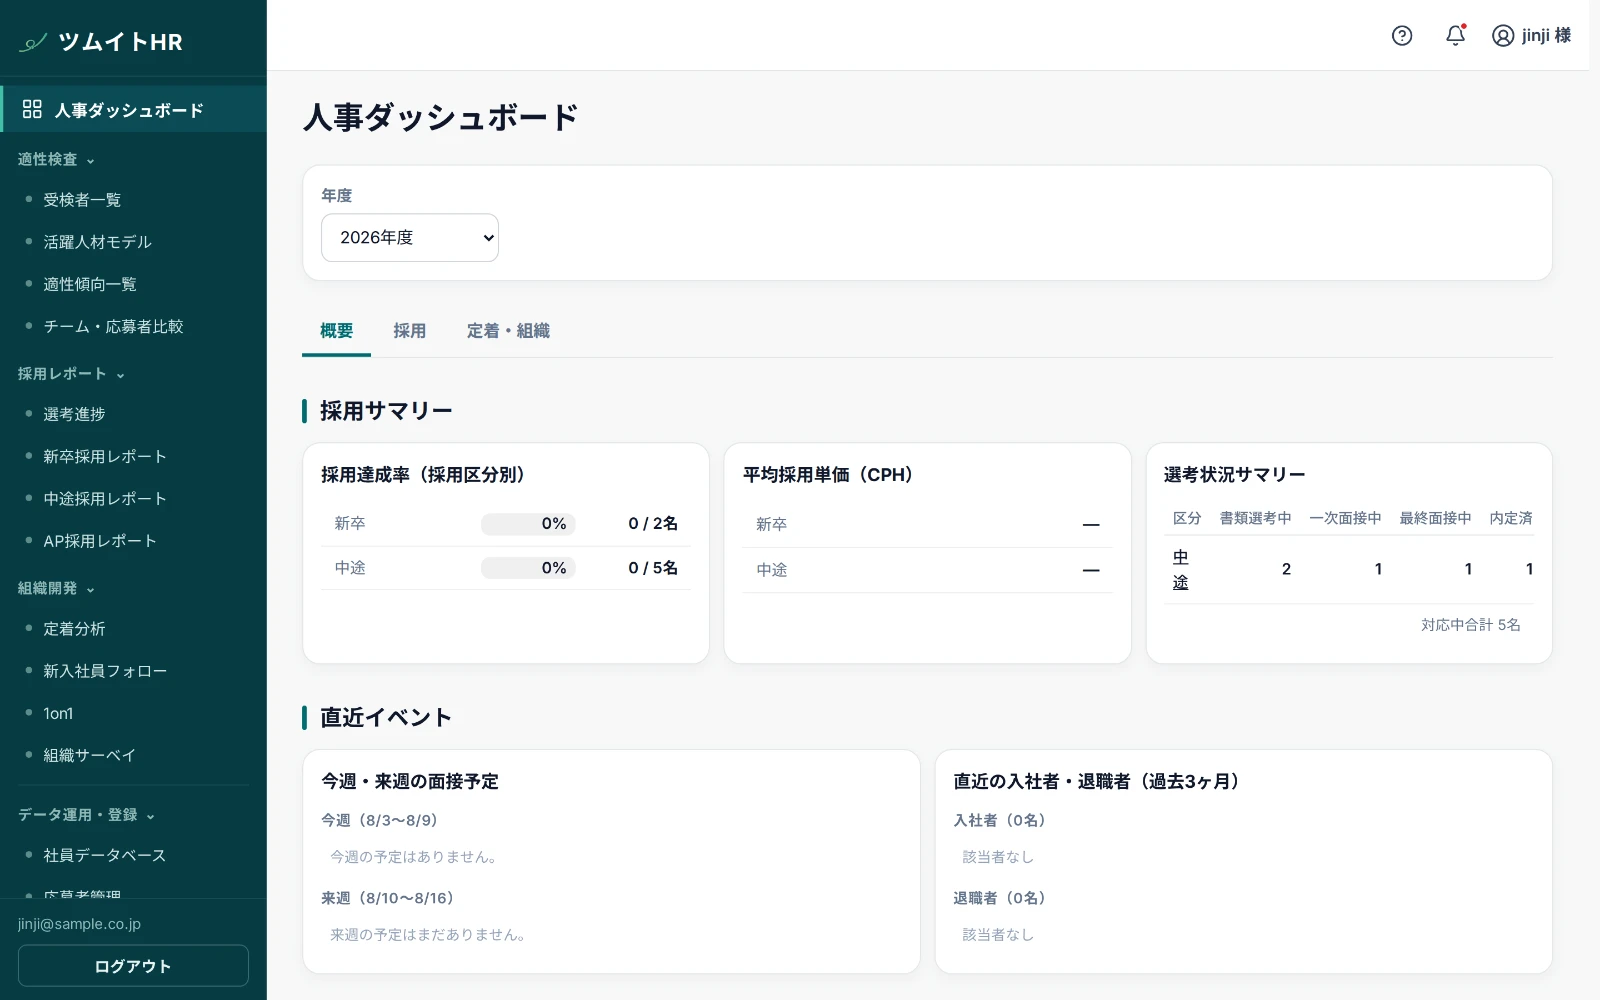The width and height of the screenshot is (1600, 1000).
Task: Click the jinji@sample.co.jp email text
Action: (80, 924)
